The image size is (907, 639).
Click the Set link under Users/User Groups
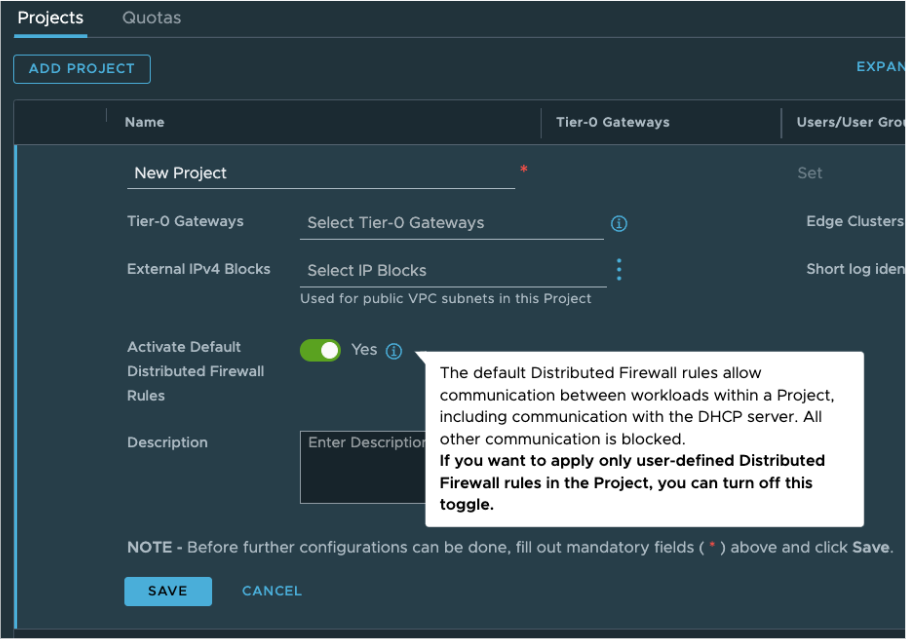coord(810,173)
